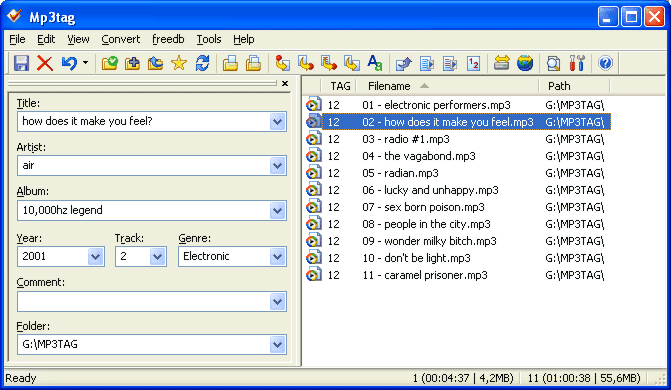Save tag with the floppy disk icon
The height and width of the screenshot is (390, 671).
point(21,63)
